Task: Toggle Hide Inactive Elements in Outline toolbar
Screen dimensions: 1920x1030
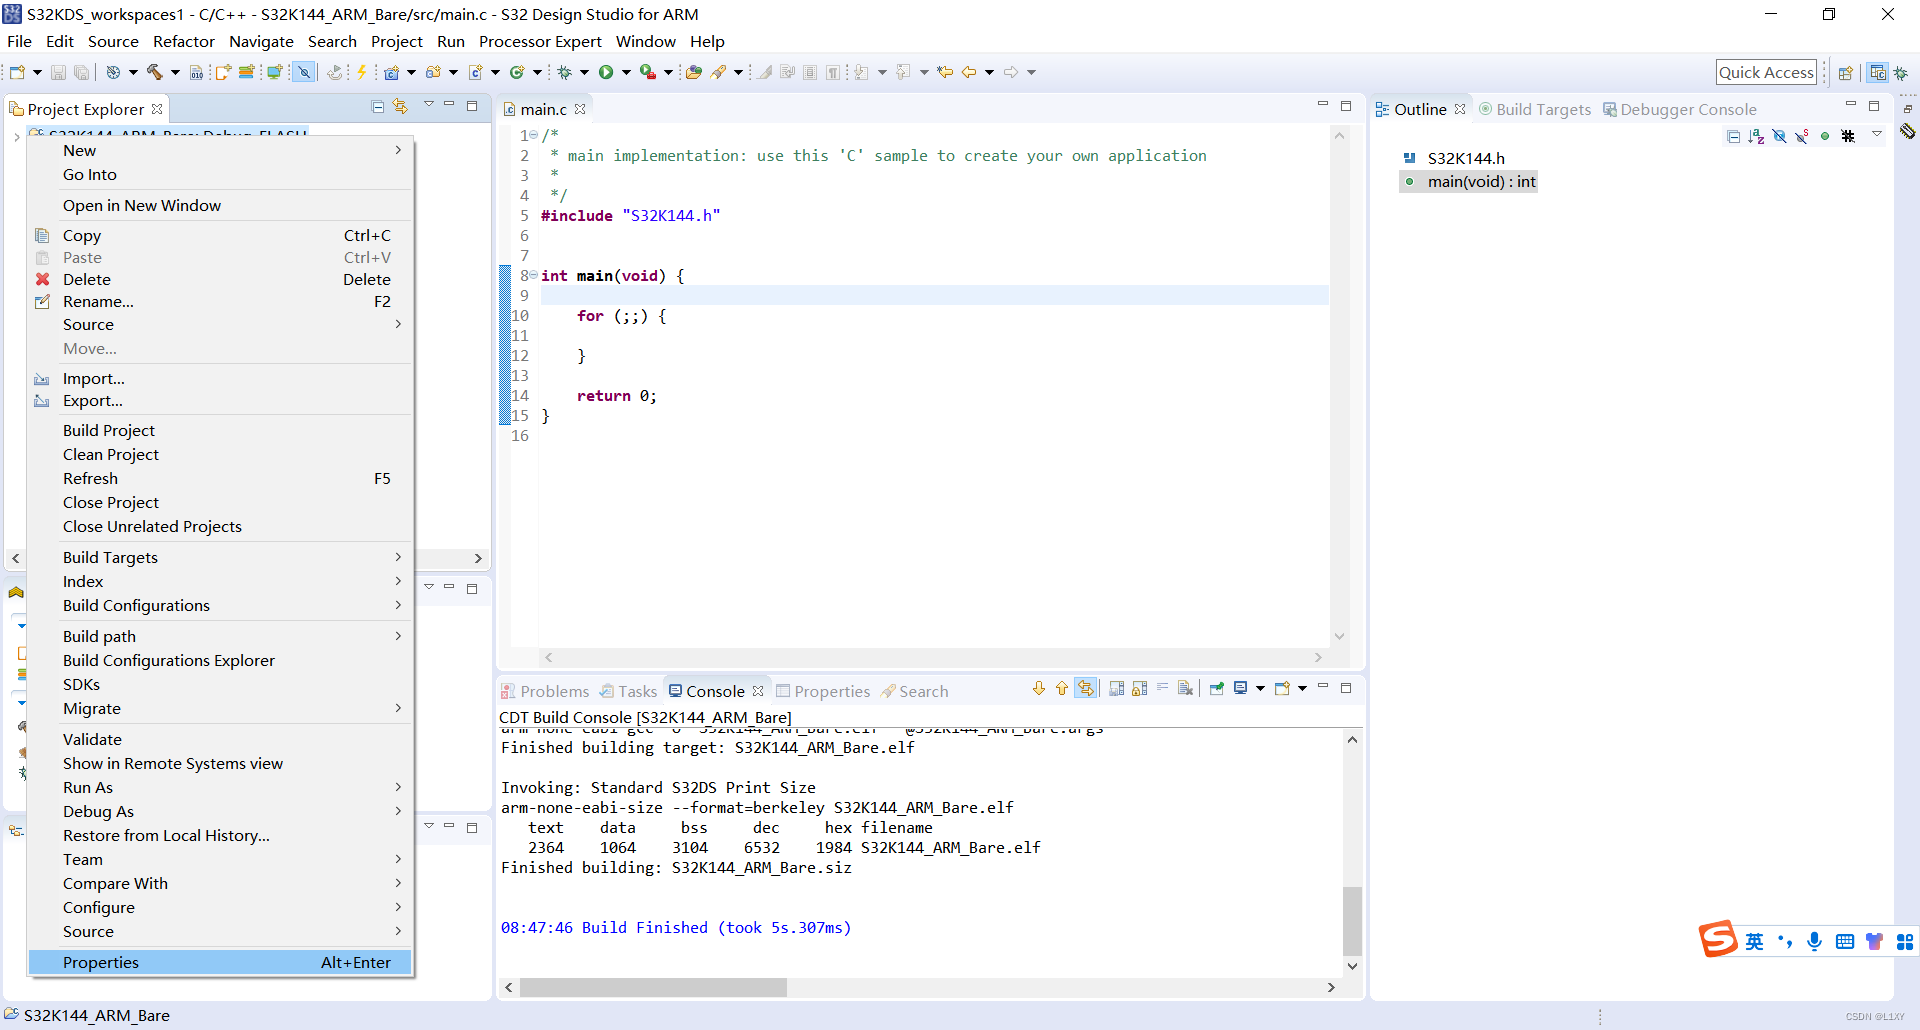Action: pos(1848,136)
